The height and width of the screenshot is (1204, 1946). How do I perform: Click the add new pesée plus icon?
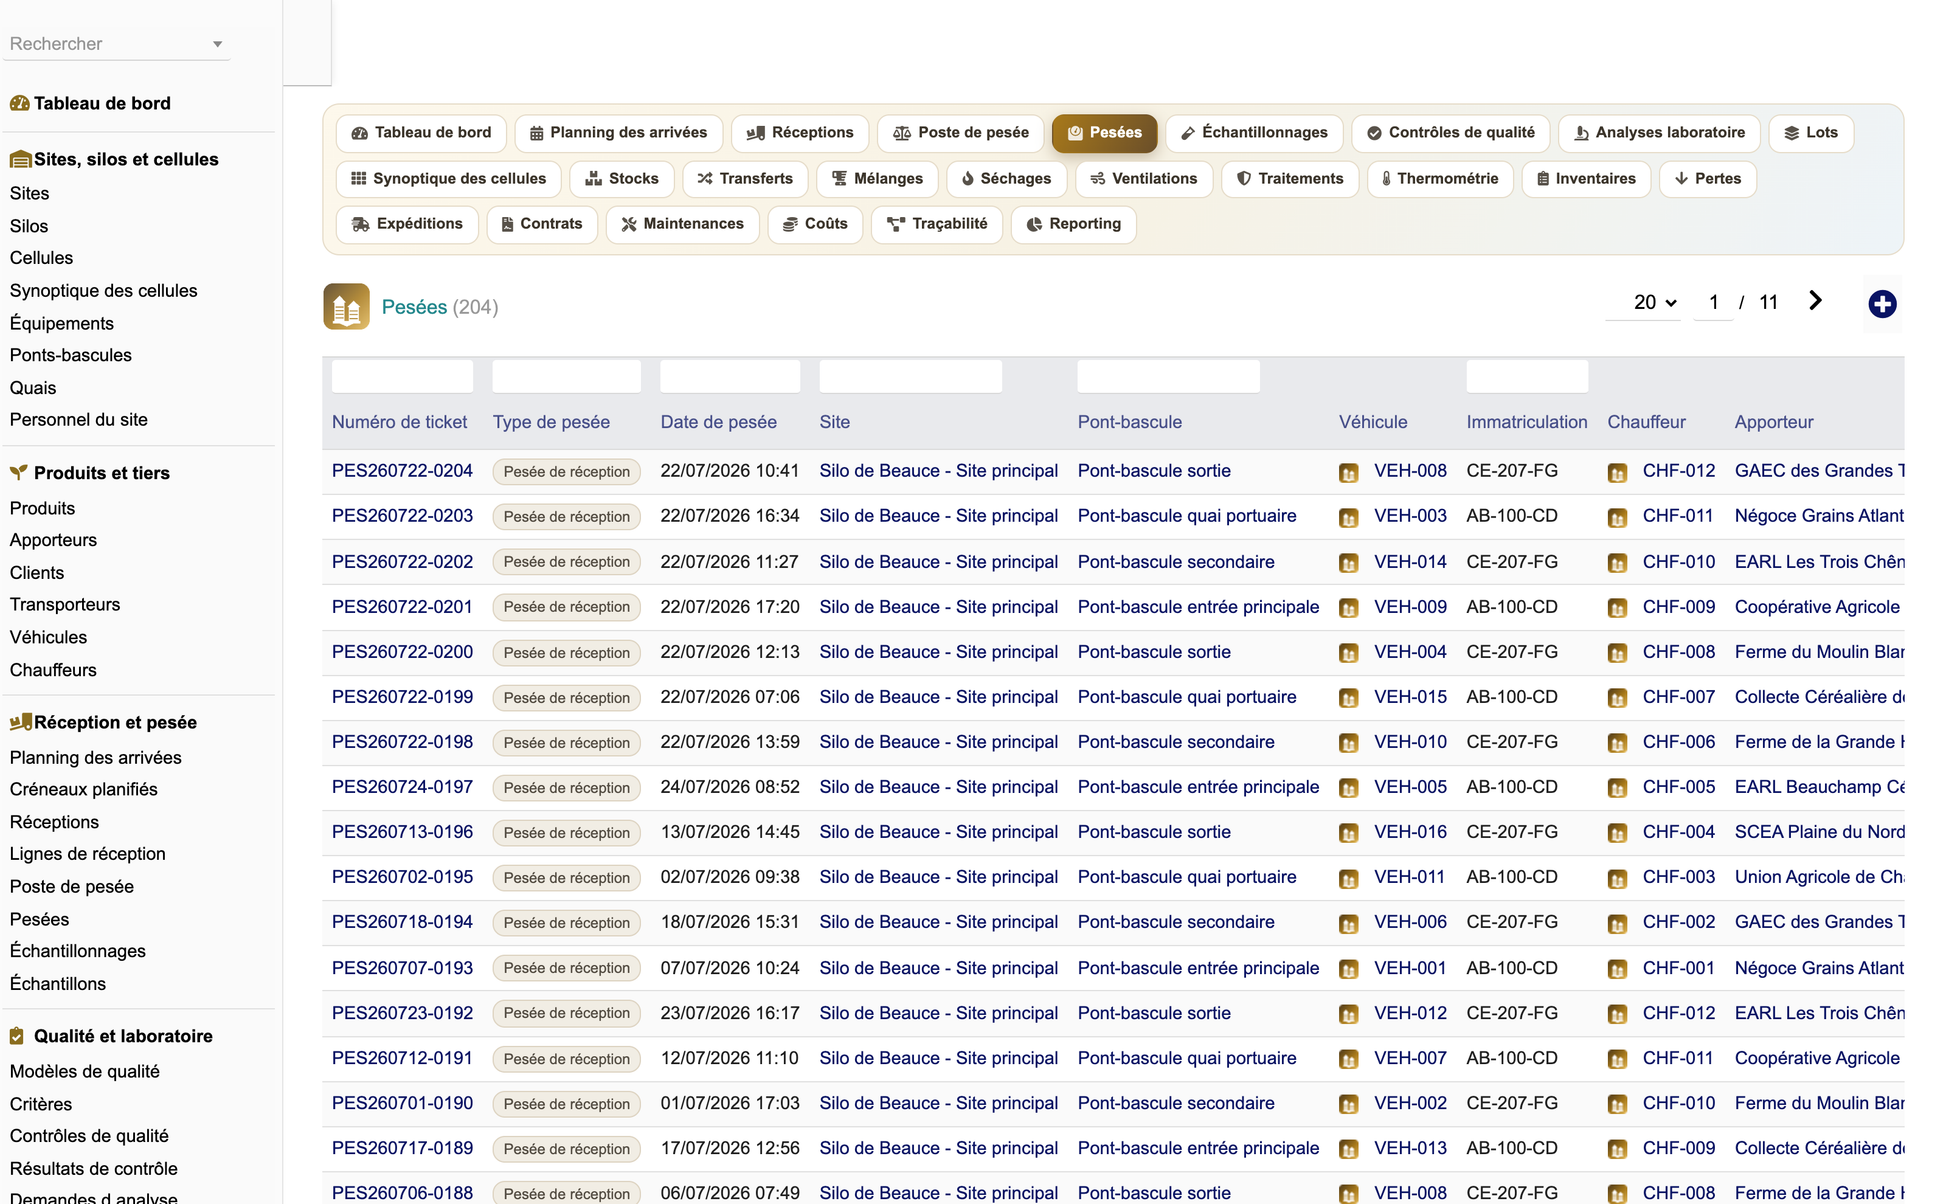point(1882,304)
